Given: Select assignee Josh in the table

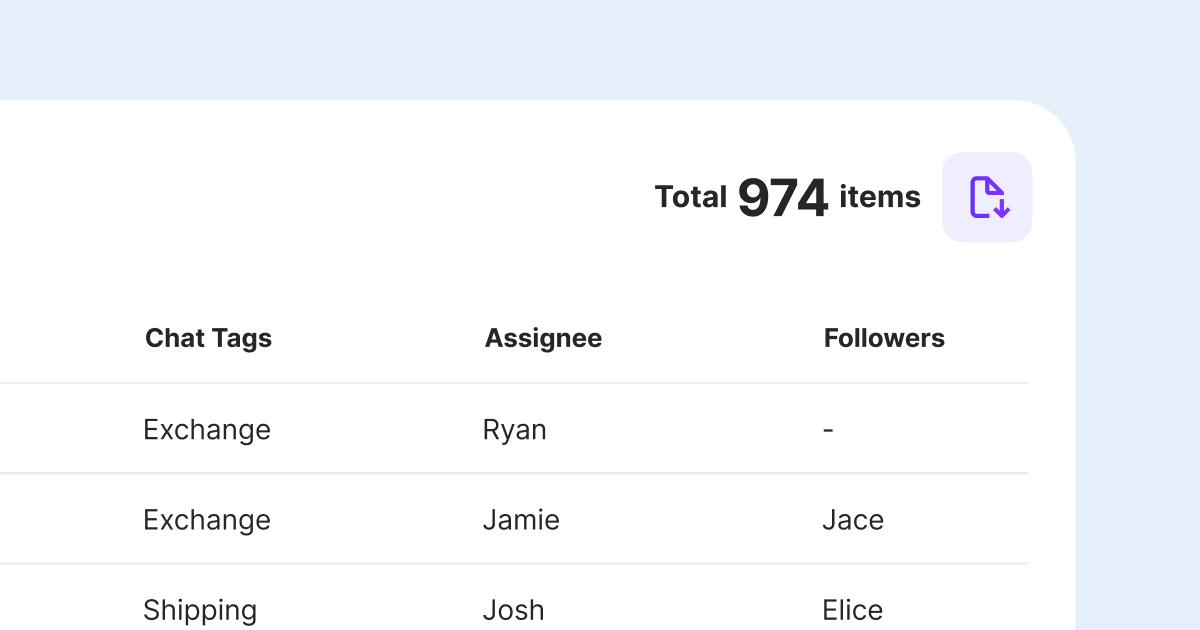Looking at the screenshot, I should (x=513, y=610).
